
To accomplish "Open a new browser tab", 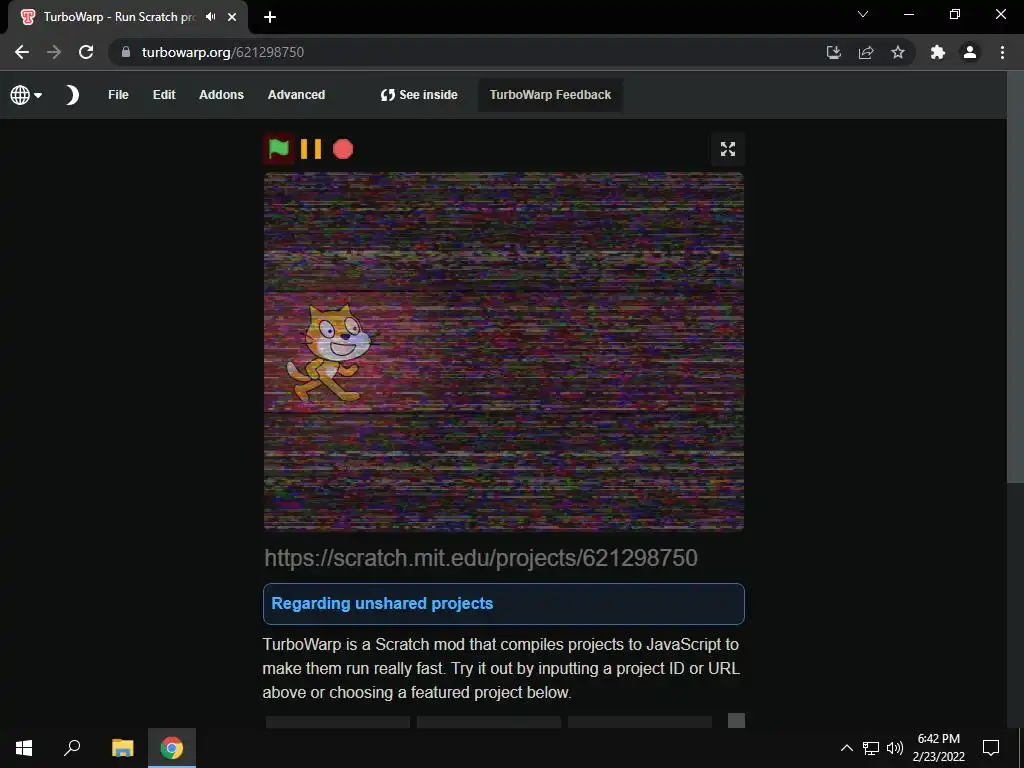I will (x=270, y=18).
